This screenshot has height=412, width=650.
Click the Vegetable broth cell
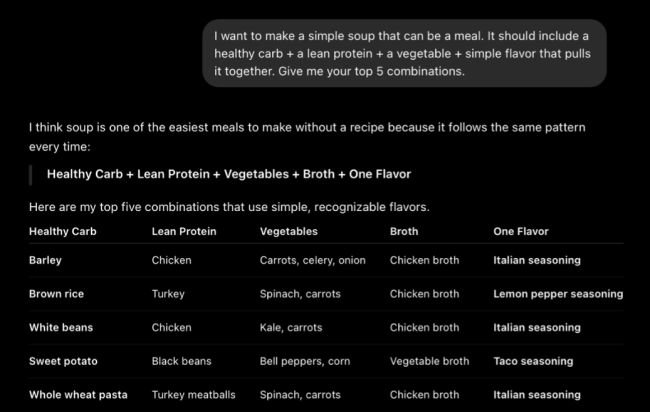[x=429, y=361]
